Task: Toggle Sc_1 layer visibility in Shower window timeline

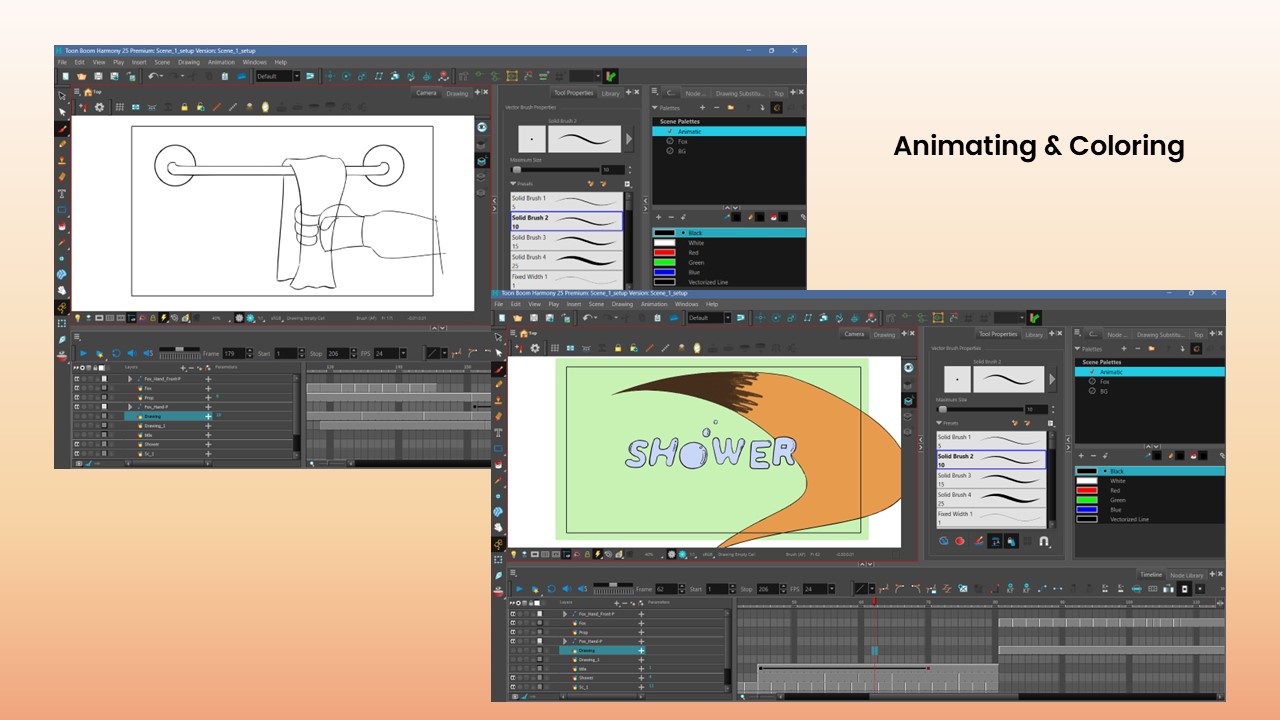Action: pos(513,687)
